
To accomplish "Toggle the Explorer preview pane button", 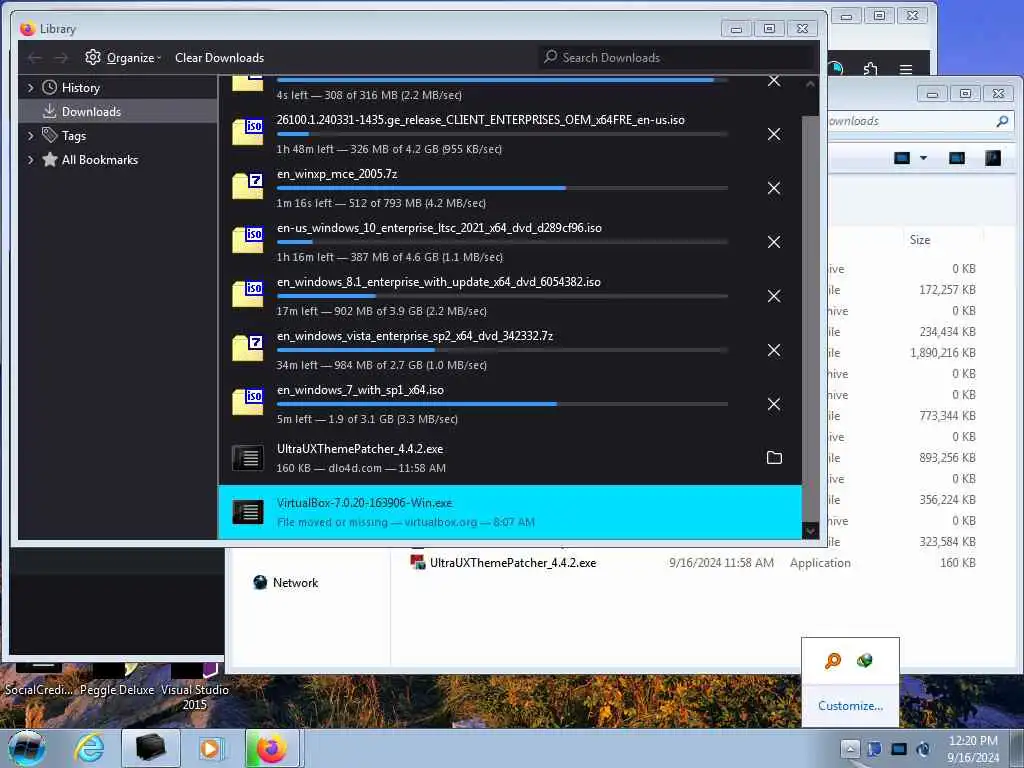I will pyautogui.click(x=957, y=158).
